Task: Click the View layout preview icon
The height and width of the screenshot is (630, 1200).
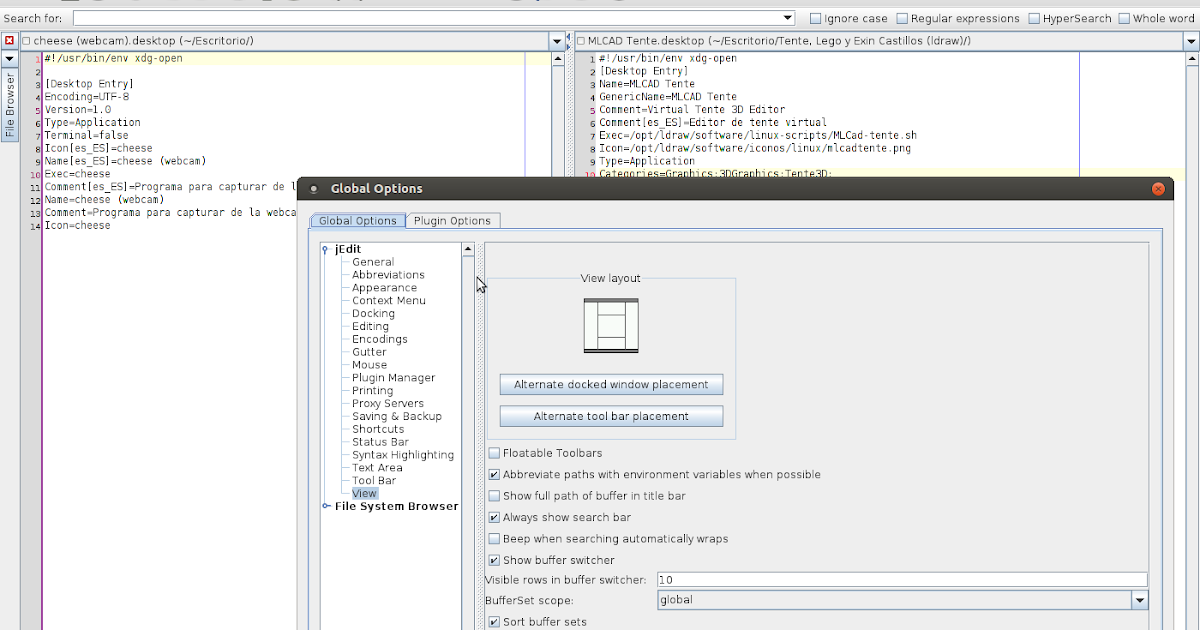Action: (x=611, y=326)
